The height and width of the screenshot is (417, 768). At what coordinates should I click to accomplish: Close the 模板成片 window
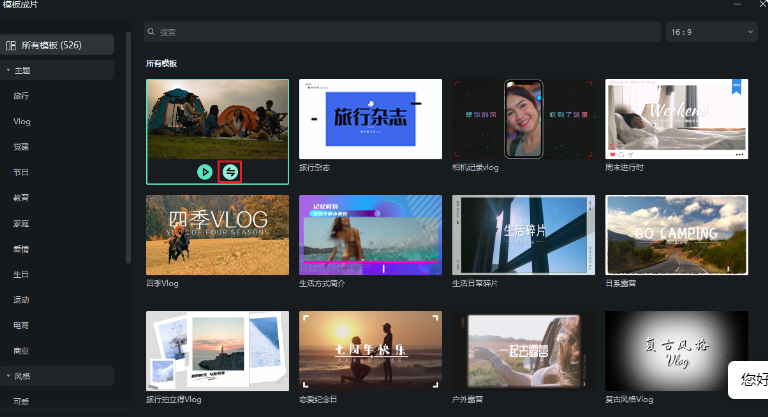point(763,3)
